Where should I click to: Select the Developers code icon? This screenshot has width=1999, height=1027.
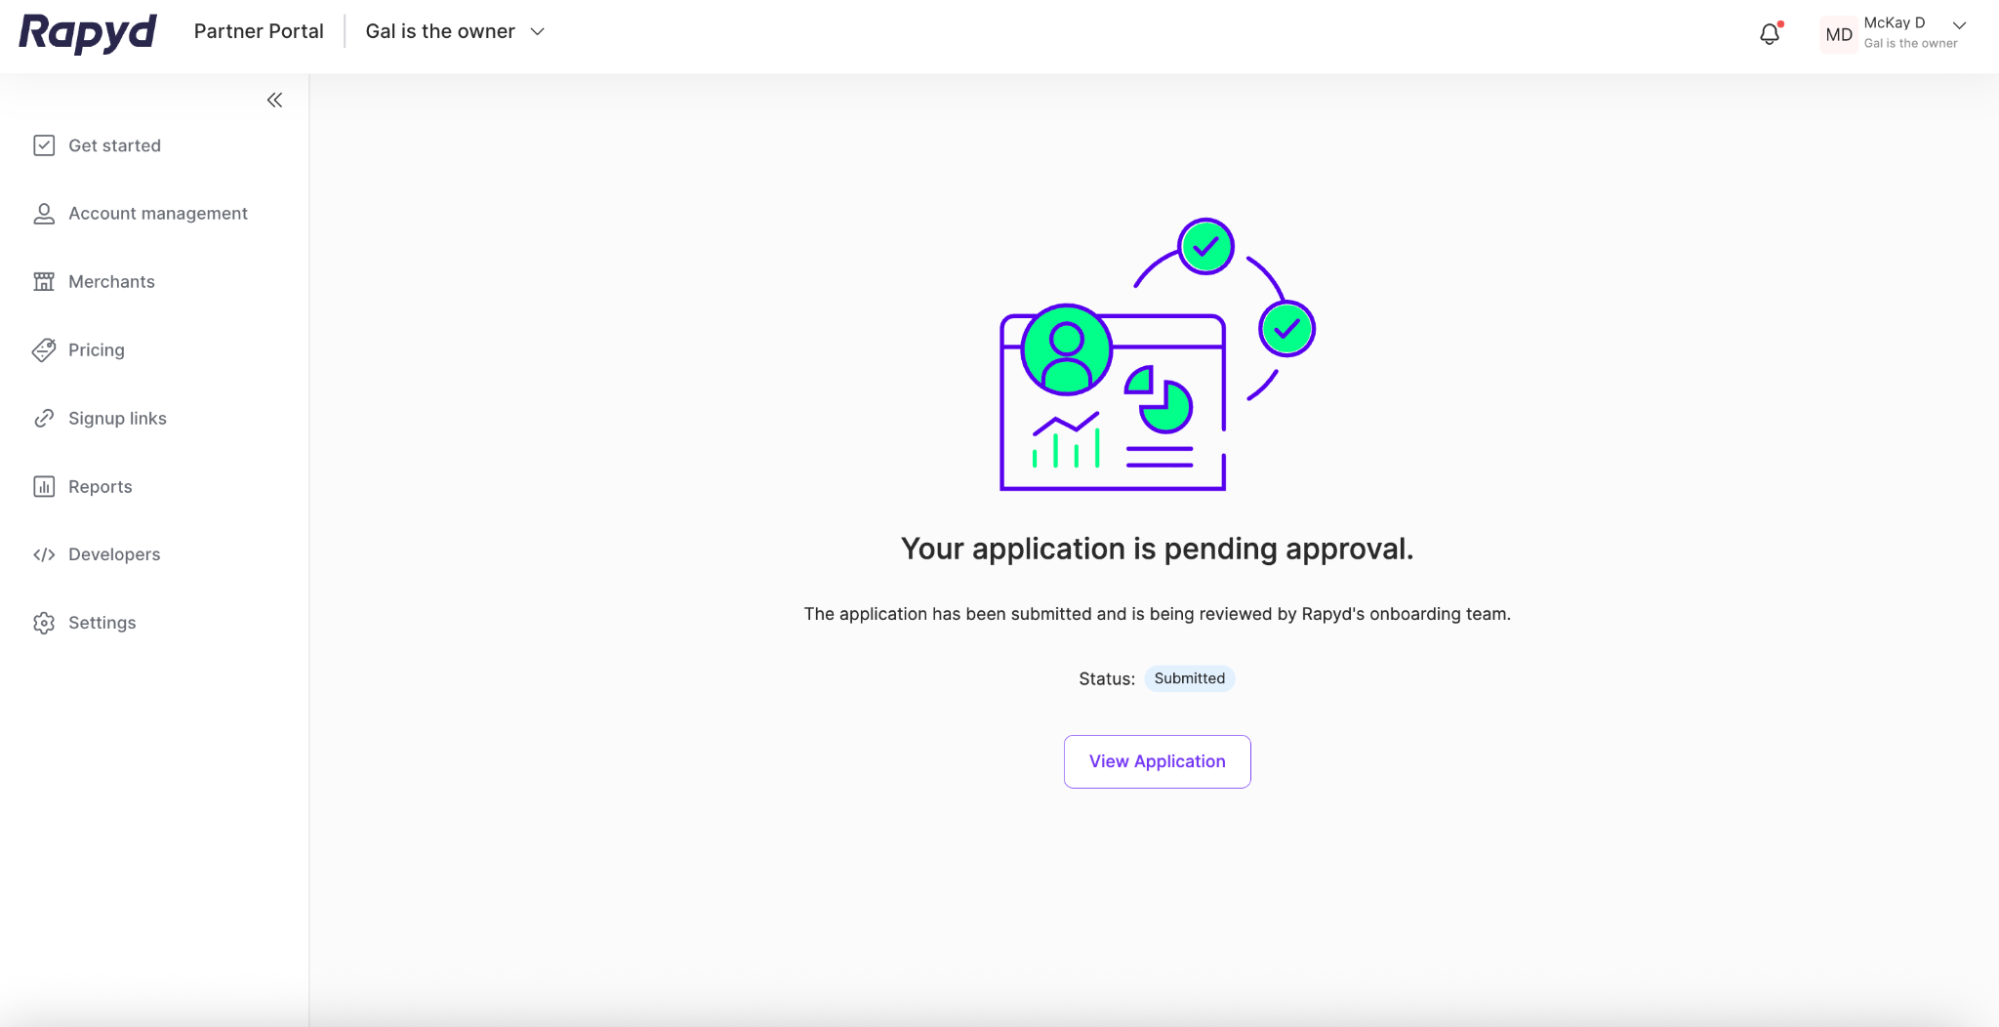[x=44, y=554]
